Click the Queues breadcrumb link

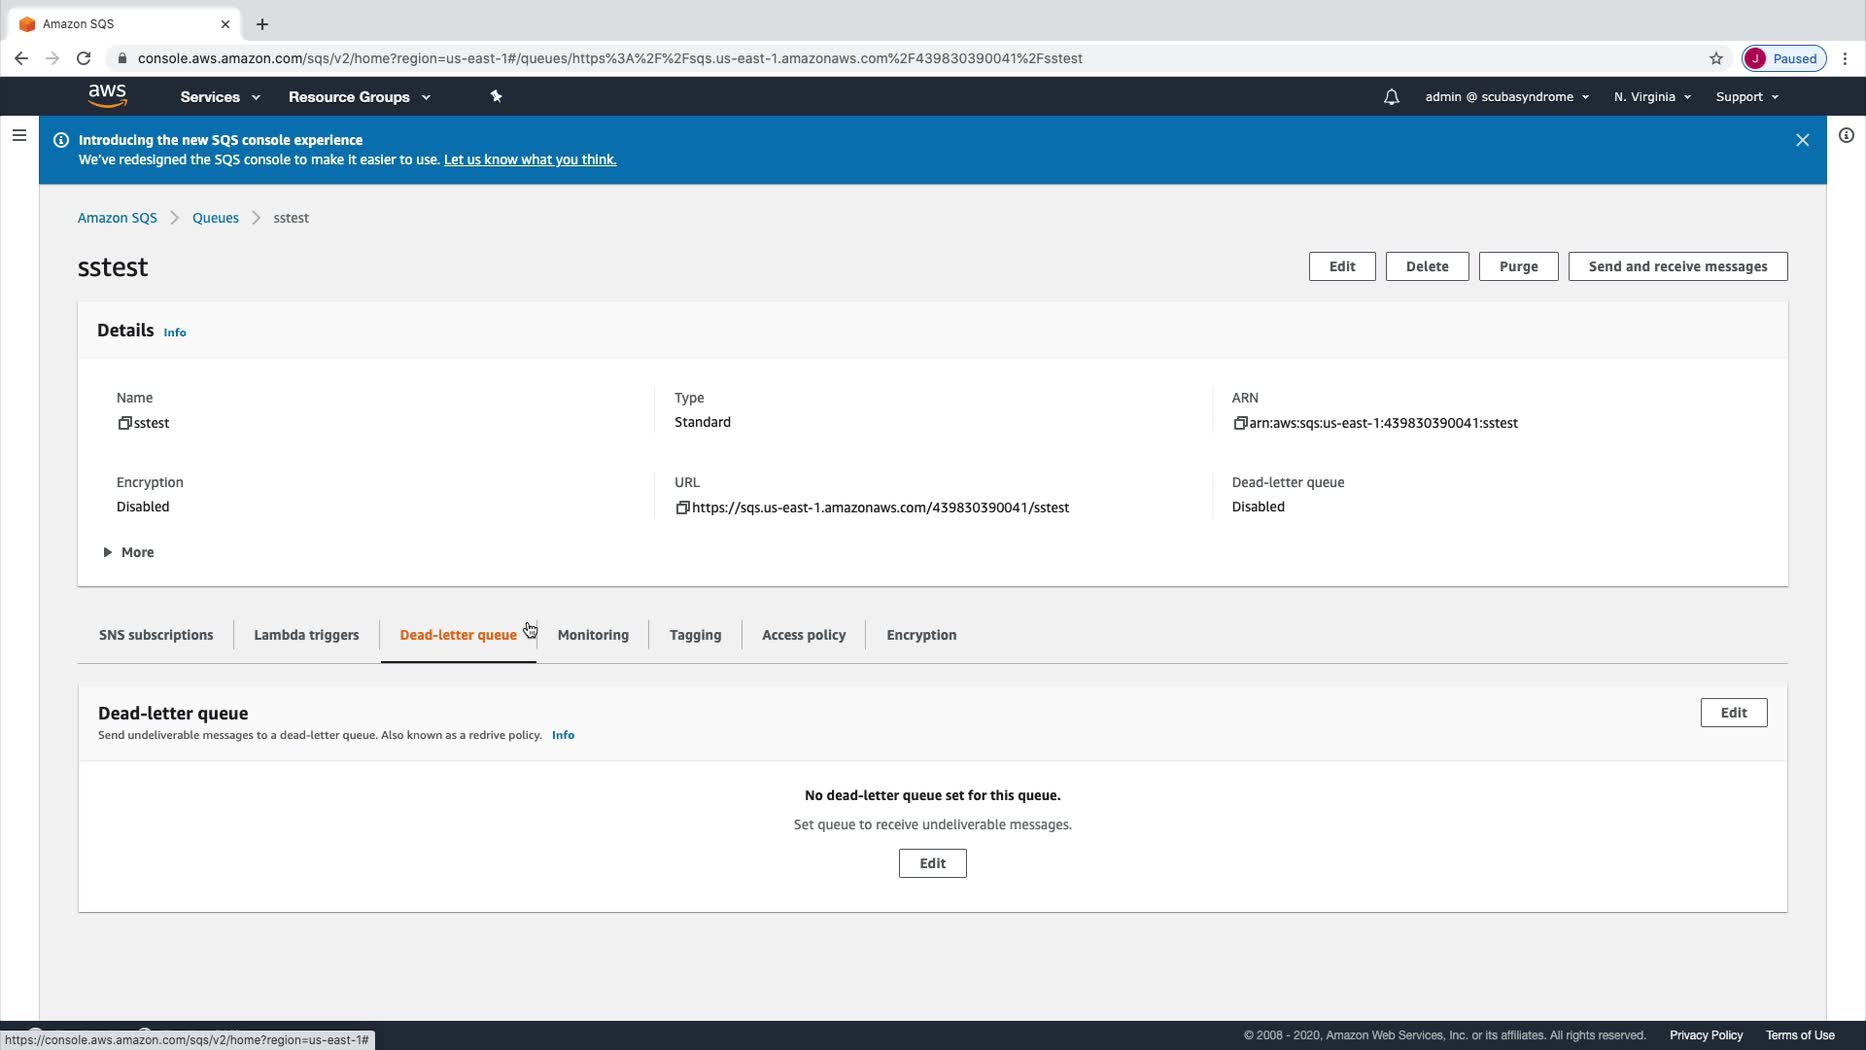click(x=215, y=218)
